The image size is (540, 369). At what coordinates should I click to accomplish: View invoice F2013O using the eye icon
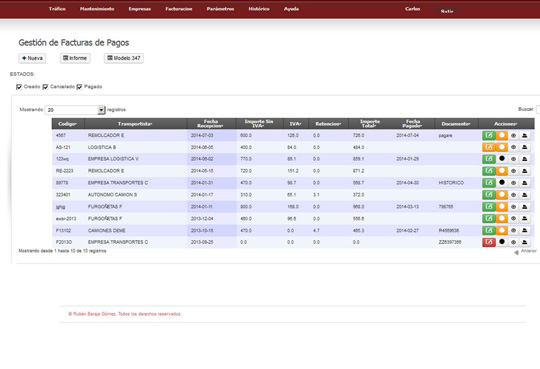coord(513,242)
